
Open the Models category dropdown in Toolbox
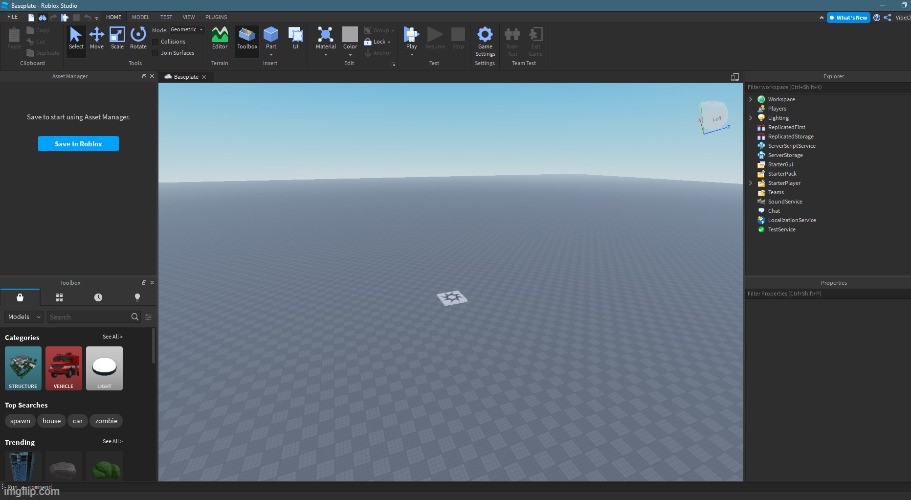24,316
